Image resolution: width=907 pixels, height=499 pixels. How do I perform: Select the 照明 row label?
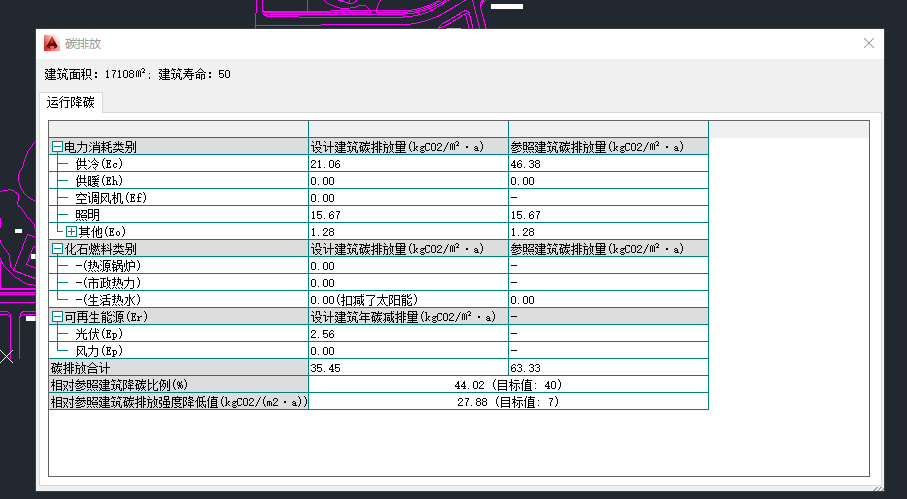(x=87, y=215)
